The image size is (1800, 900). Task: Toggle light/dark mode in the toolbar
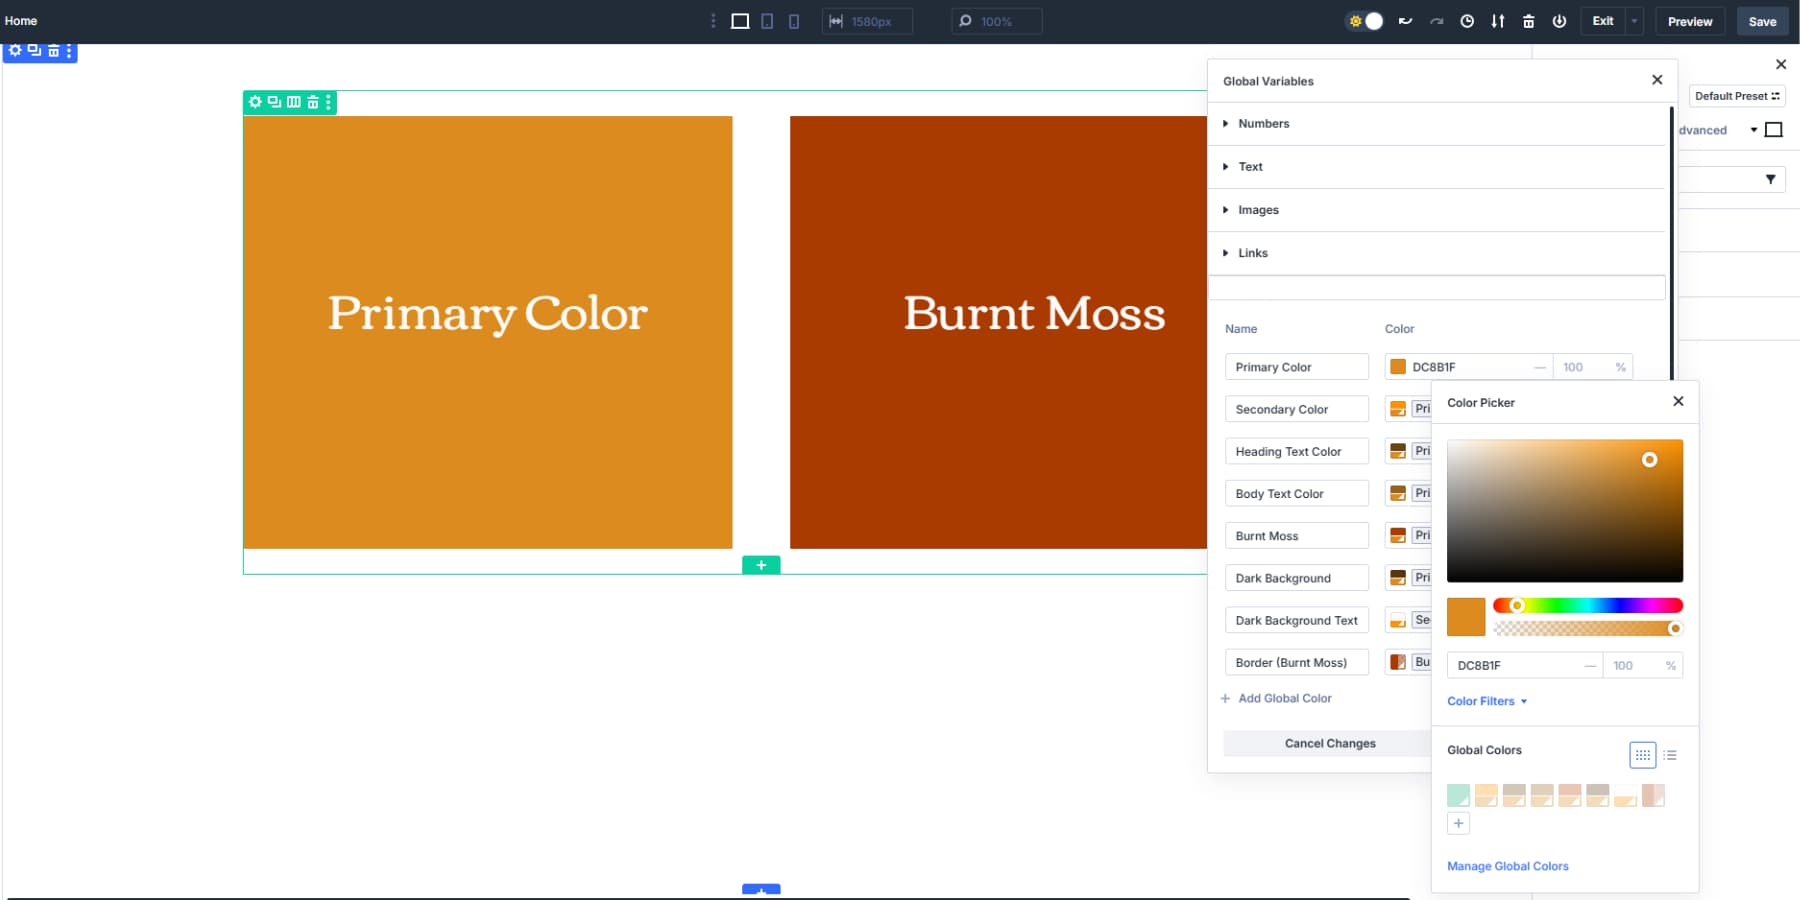tap(1364, 20)
